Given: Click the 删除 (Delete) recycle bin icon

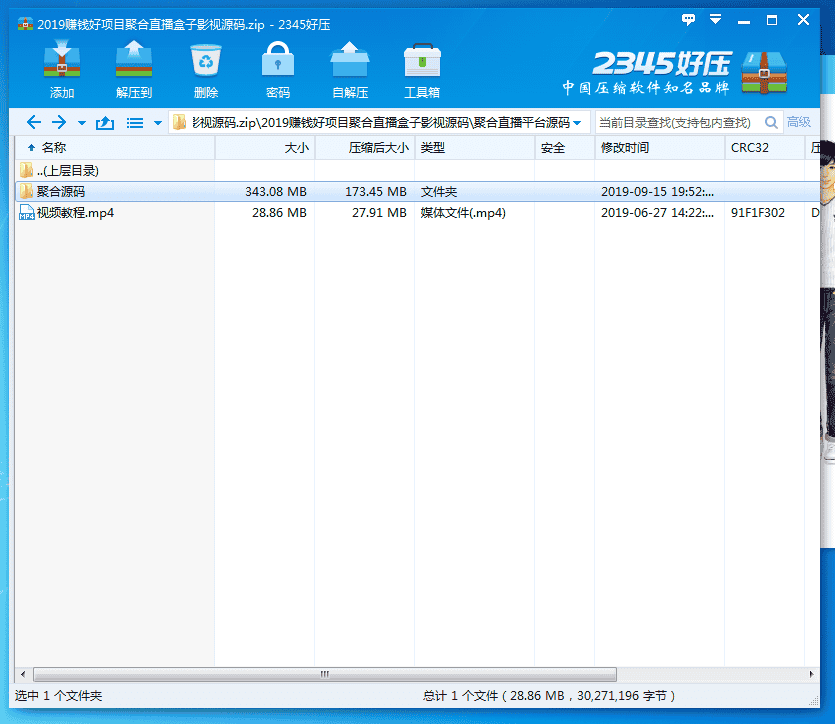Looking at the screenshot, I should click(x=206, y=69).
